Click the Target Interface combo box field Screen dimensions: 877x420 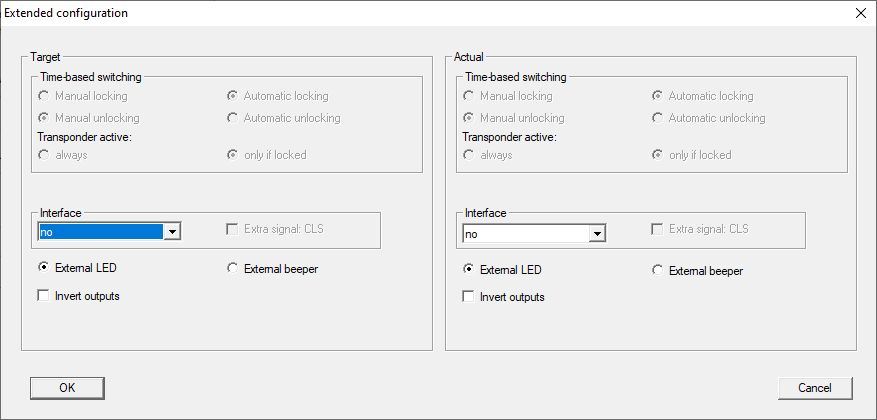pos(100,232)
